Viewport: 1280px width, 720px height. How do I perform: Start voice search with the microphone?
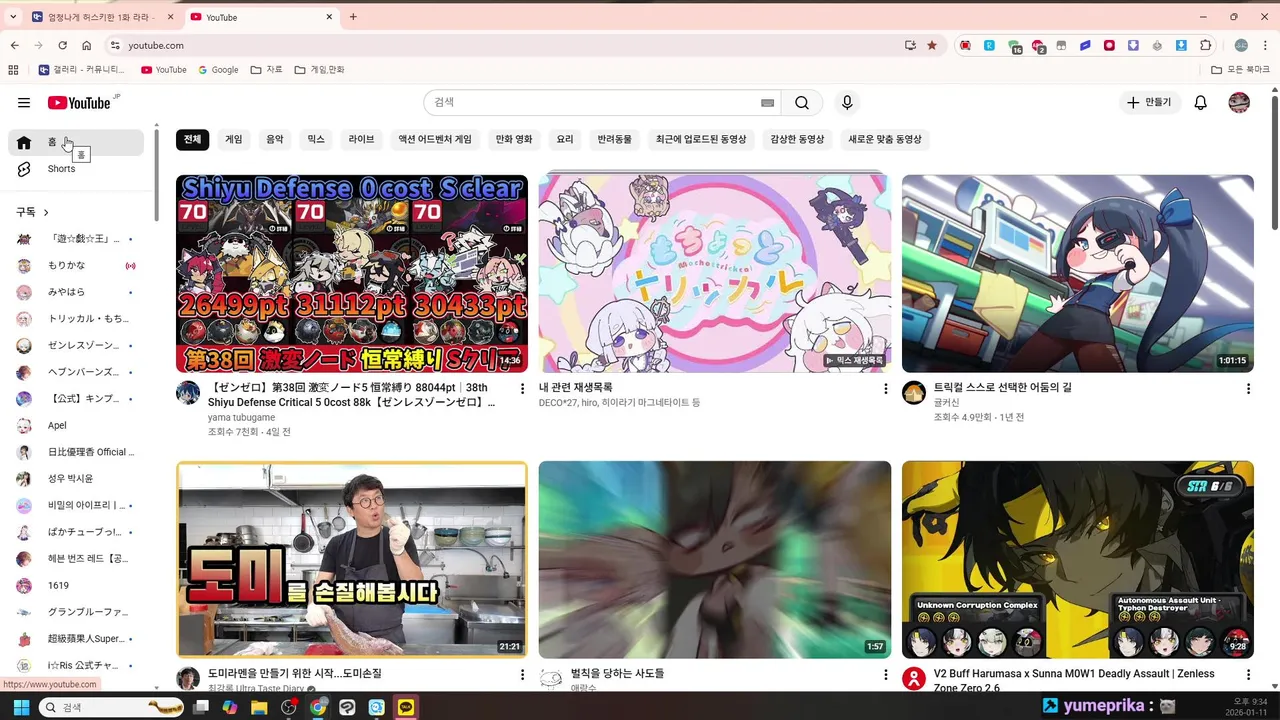click(x=847, y=102)
